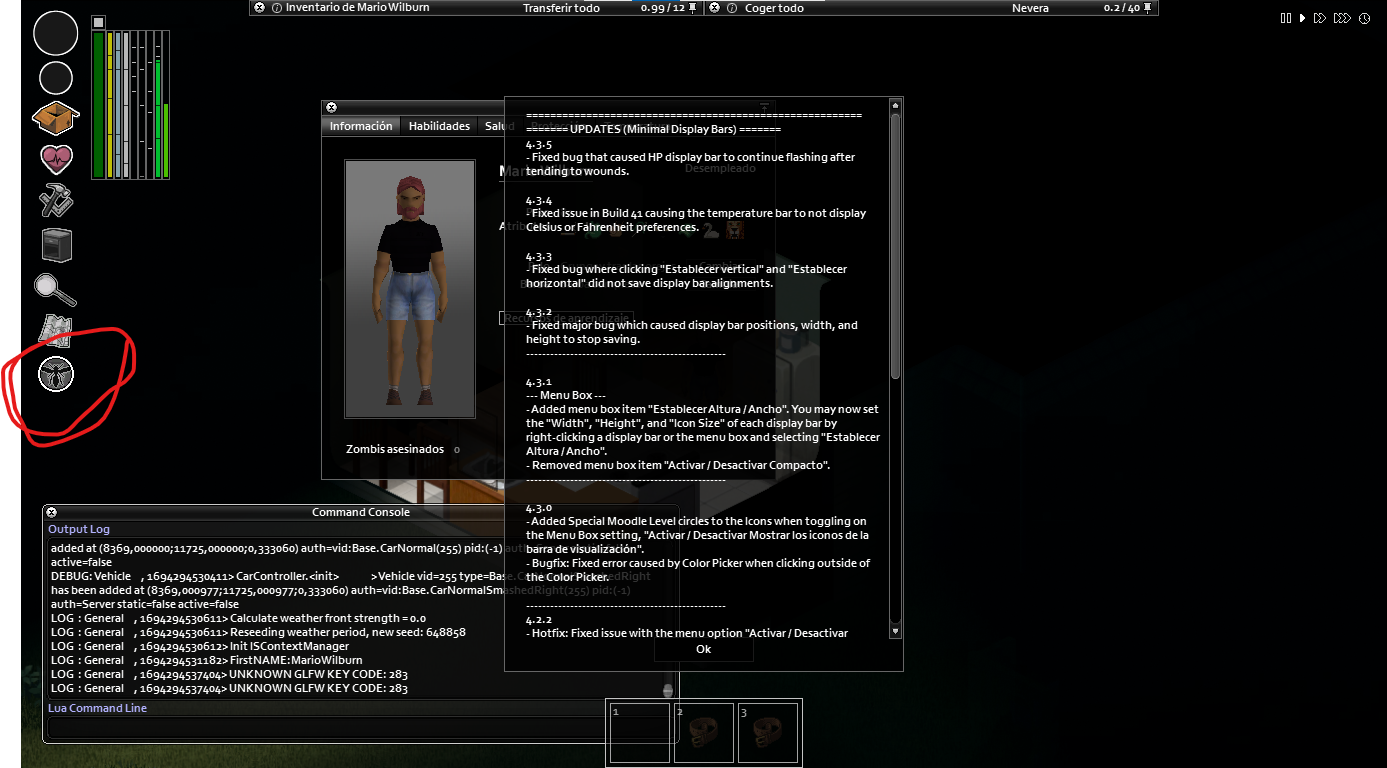Click the 4.3.2 version heading
This screenshot has width=1387, height=768.
click(x=538, y=313)
